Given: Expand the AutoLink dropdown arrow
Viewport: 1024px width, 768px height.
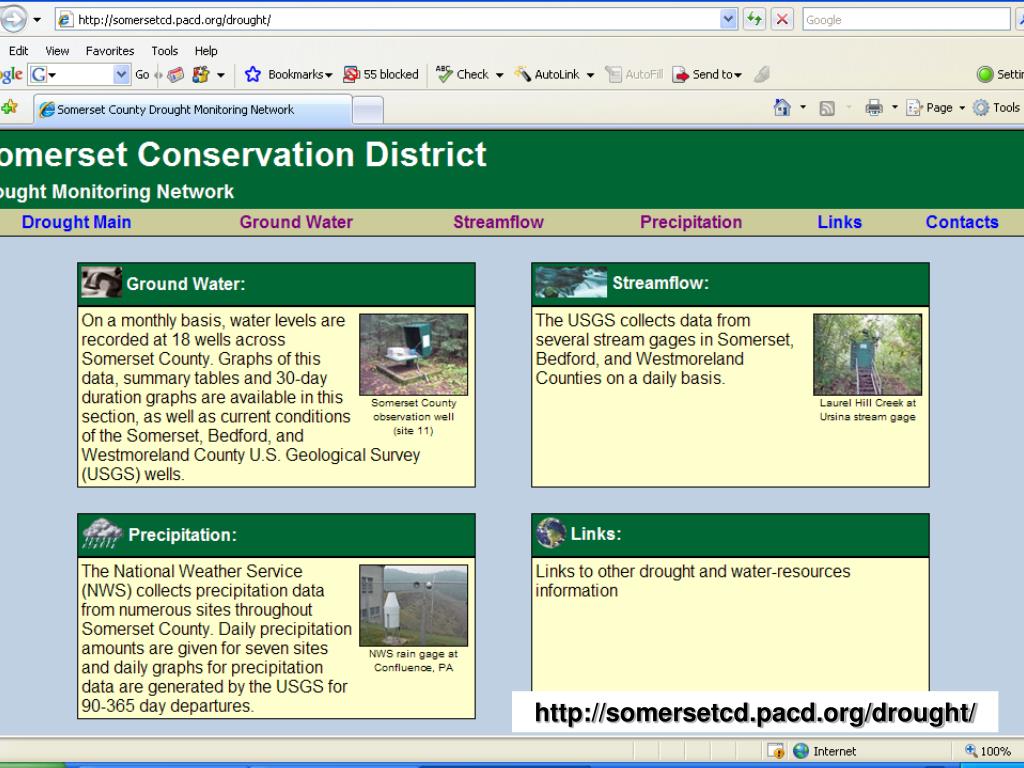Looking at the screenshot, I should (590, 75).
